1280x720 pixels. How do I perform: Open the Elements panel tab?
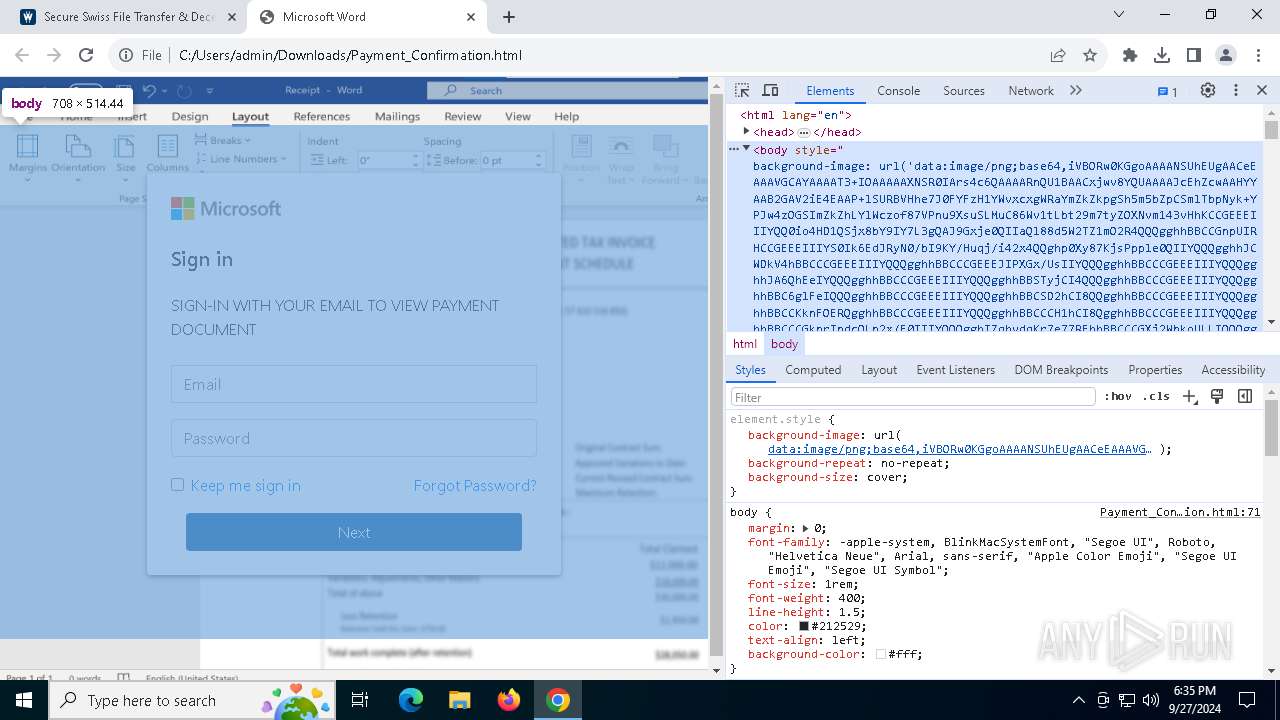(x=830, y=90)
